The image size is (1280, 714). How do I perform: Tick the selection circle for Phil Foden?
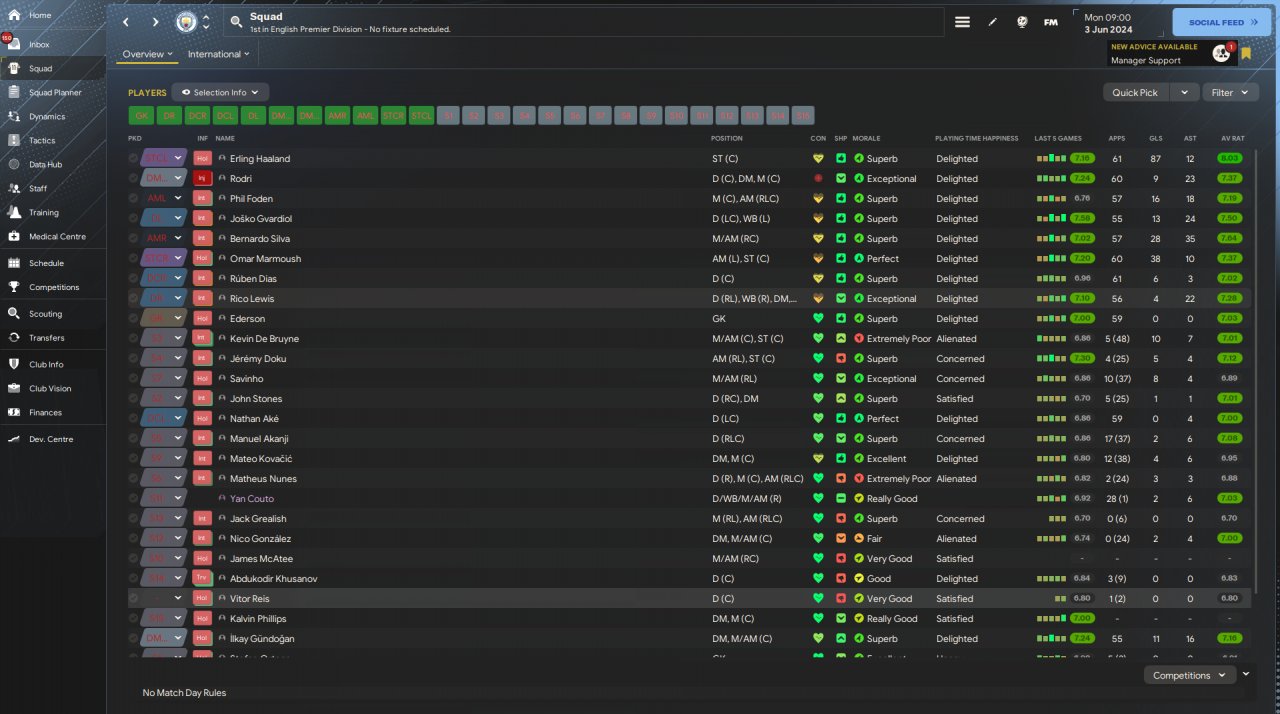coord(133,198)
